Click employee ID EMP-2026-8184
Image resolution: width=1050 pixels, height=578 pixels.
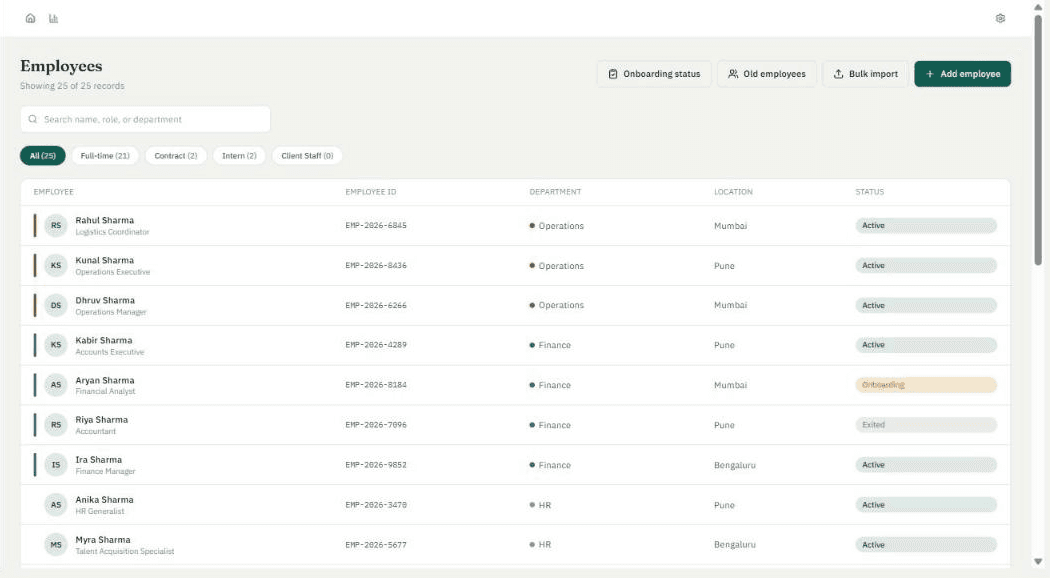point(376,385)
